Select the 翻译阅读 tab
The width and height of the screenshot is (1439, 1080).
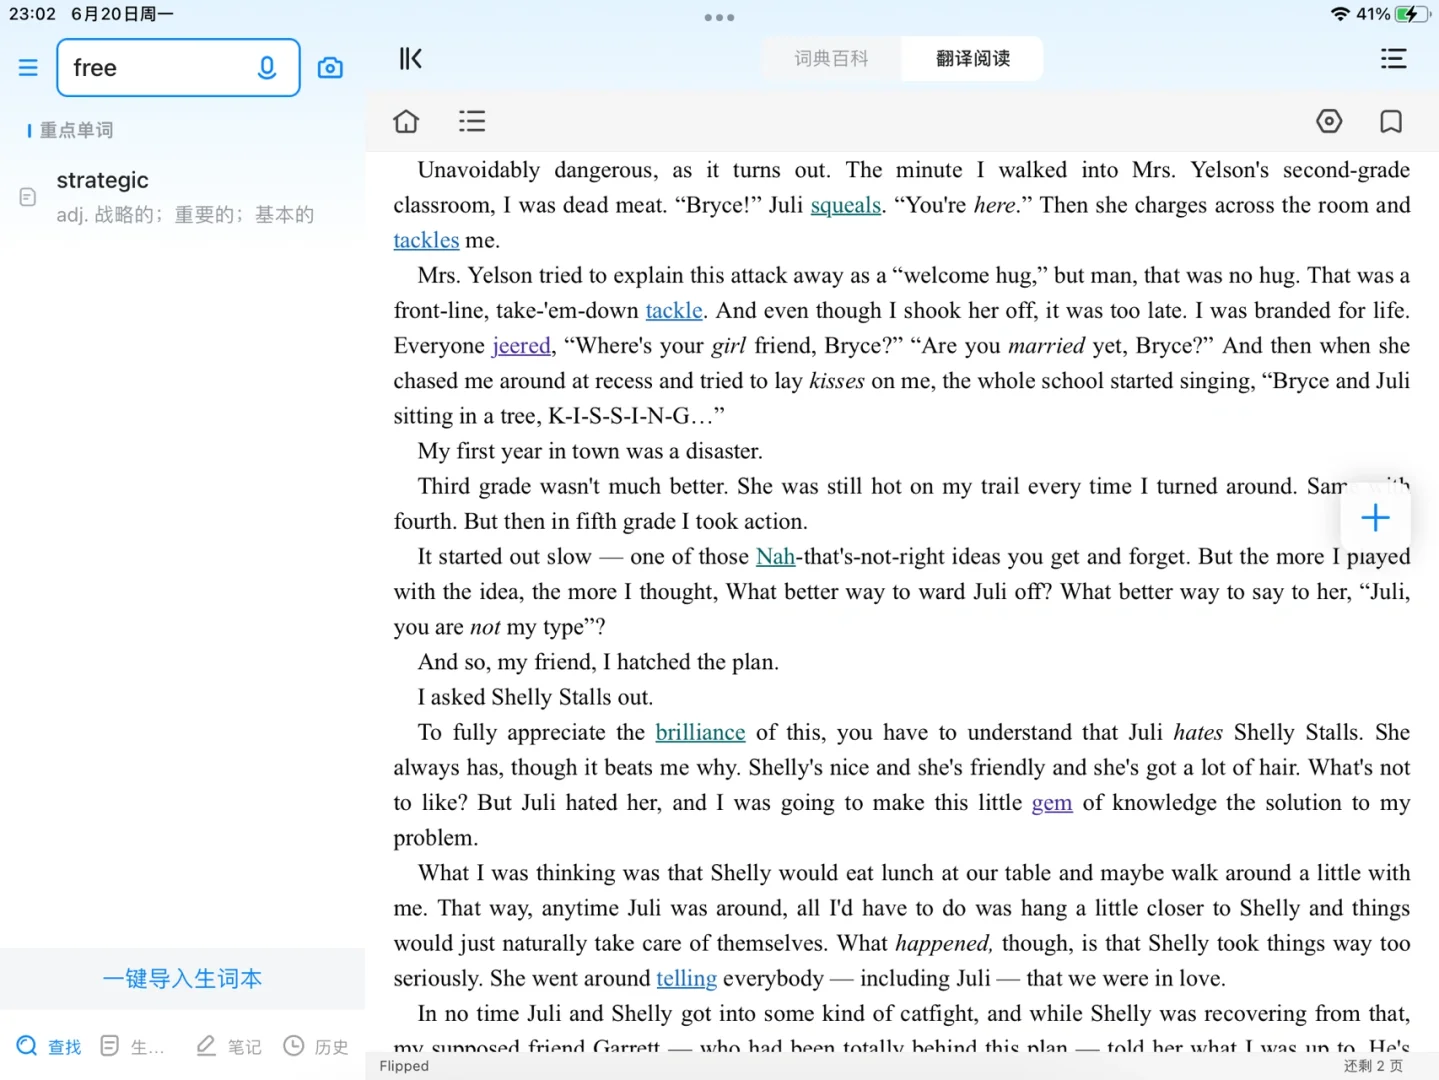pos(973,59)
